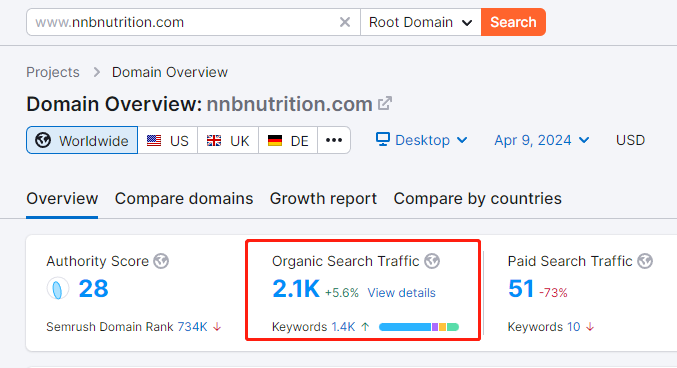The width and height of the screenshot is (677, 368).
Task: Click the Domain Overview breadcrumb
Action: tap(170, 72)
